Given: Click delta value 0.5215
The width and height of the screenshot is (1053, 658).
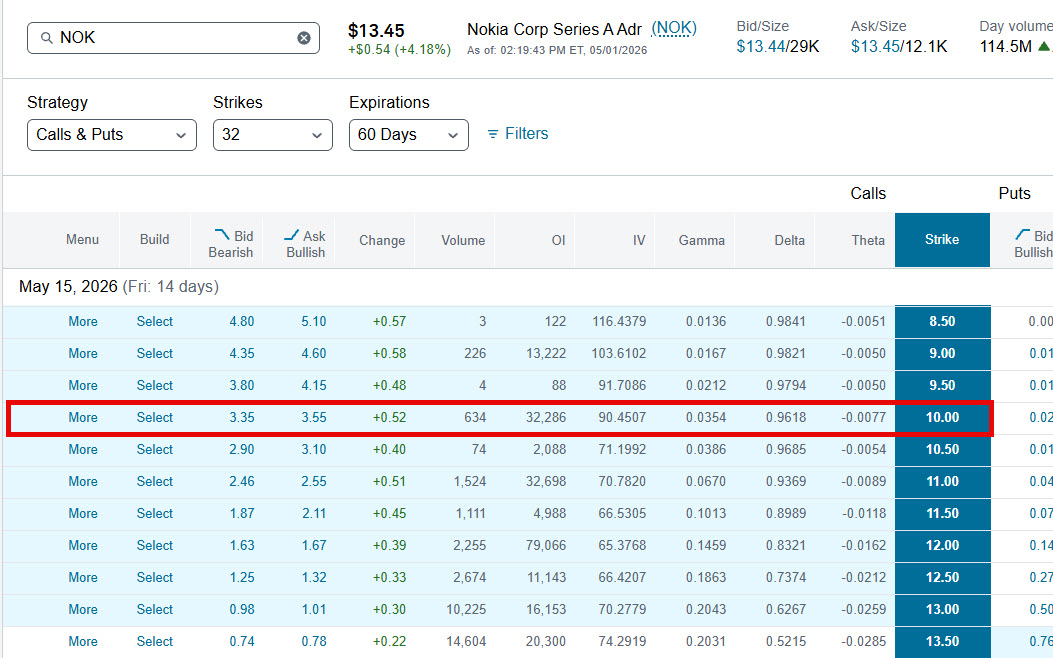Looking at the screenshot, I should tap(786, 641).
